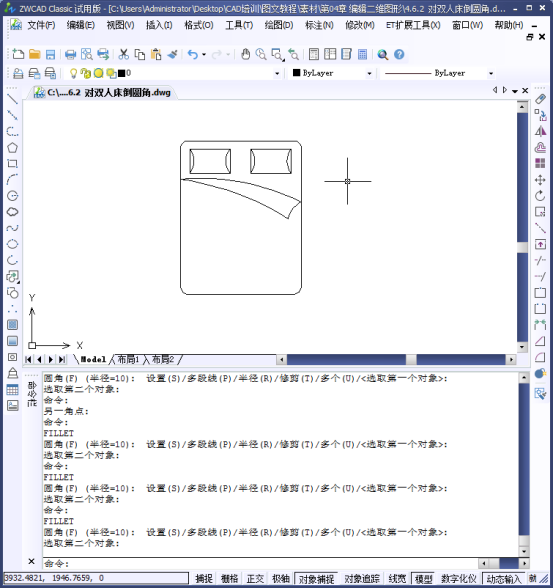Click the horizontal drawing scrollbar thumb
This screenshot has height=588, width=554.
[411, 359]
